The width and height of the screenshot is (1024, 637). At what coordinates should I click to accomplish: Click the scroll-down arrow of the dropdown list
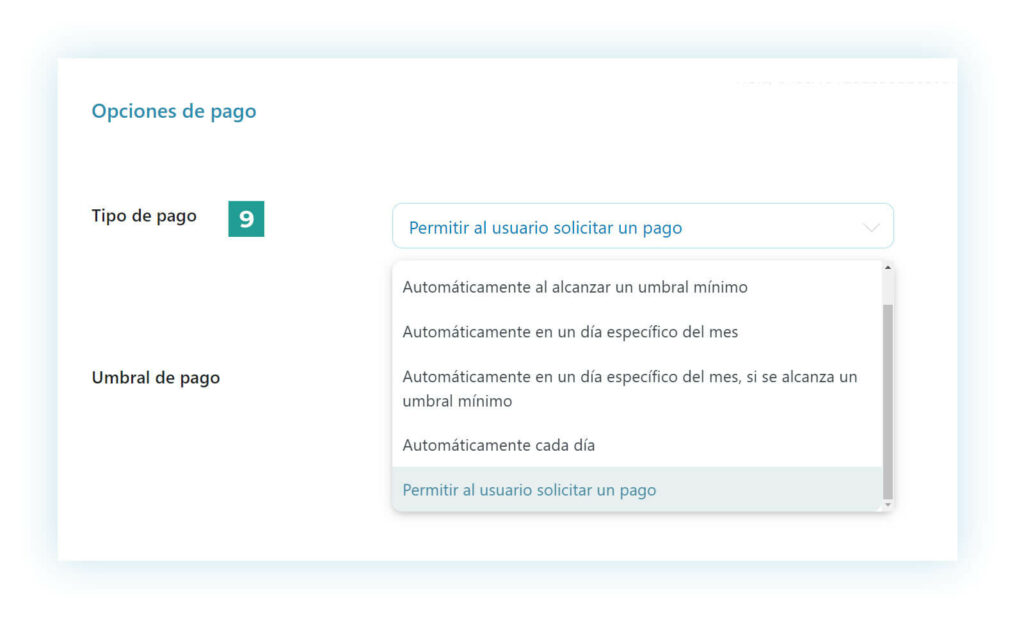(888, 505)
